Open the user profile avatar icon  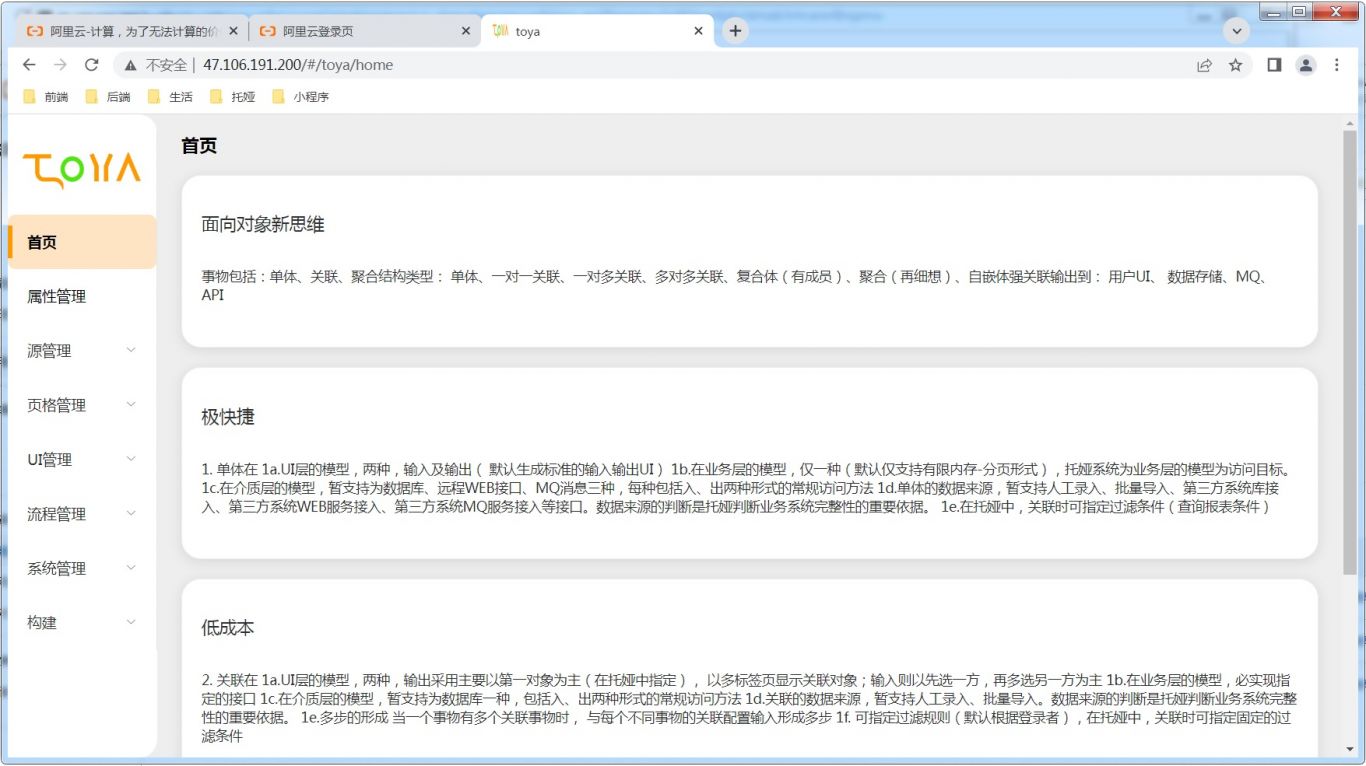pyautogui.click(x=1306, y=65)
